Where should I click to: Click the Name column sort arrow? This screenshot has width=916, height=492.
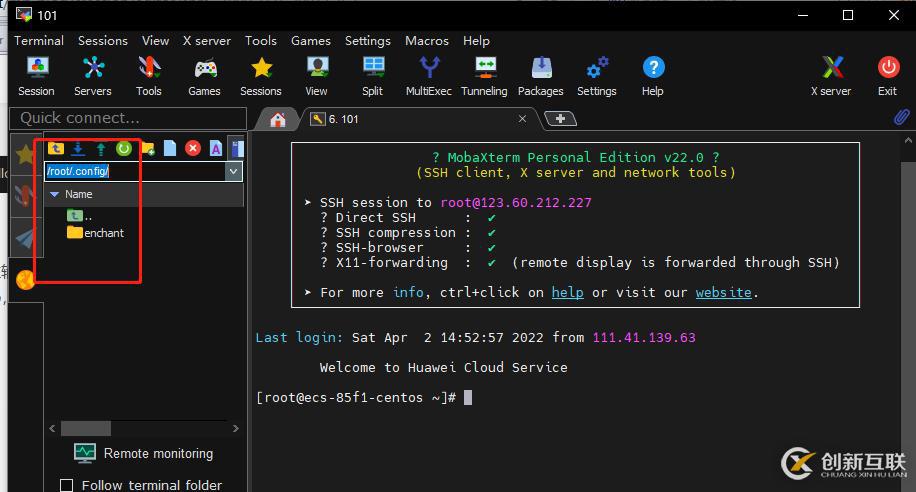pos(55,194)
